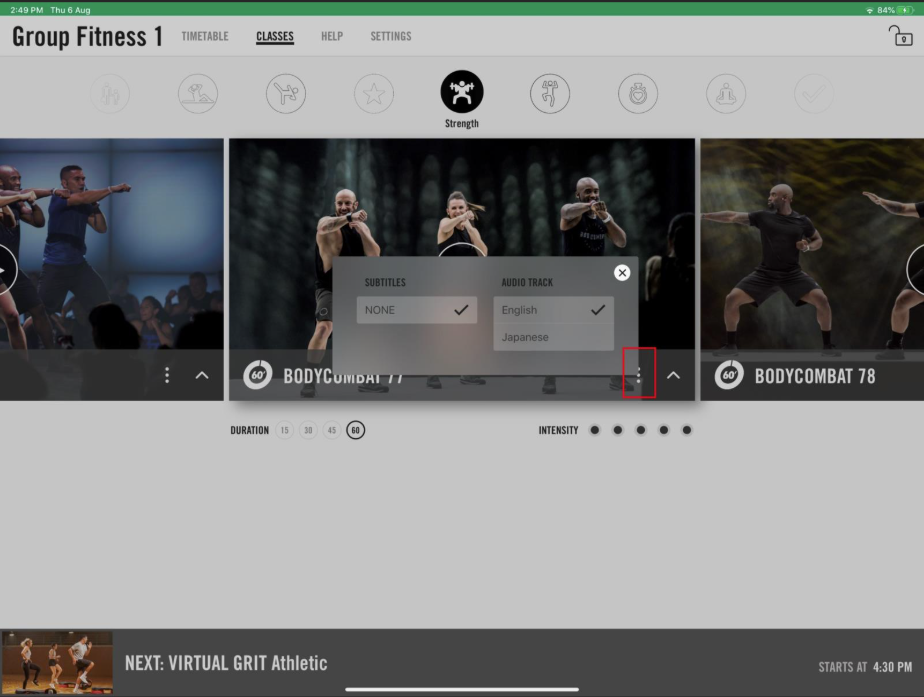Image resolution: width=924 pixels, height=697 pixels.
Task: Click the INTENSITY label
Action: [558, 431]
